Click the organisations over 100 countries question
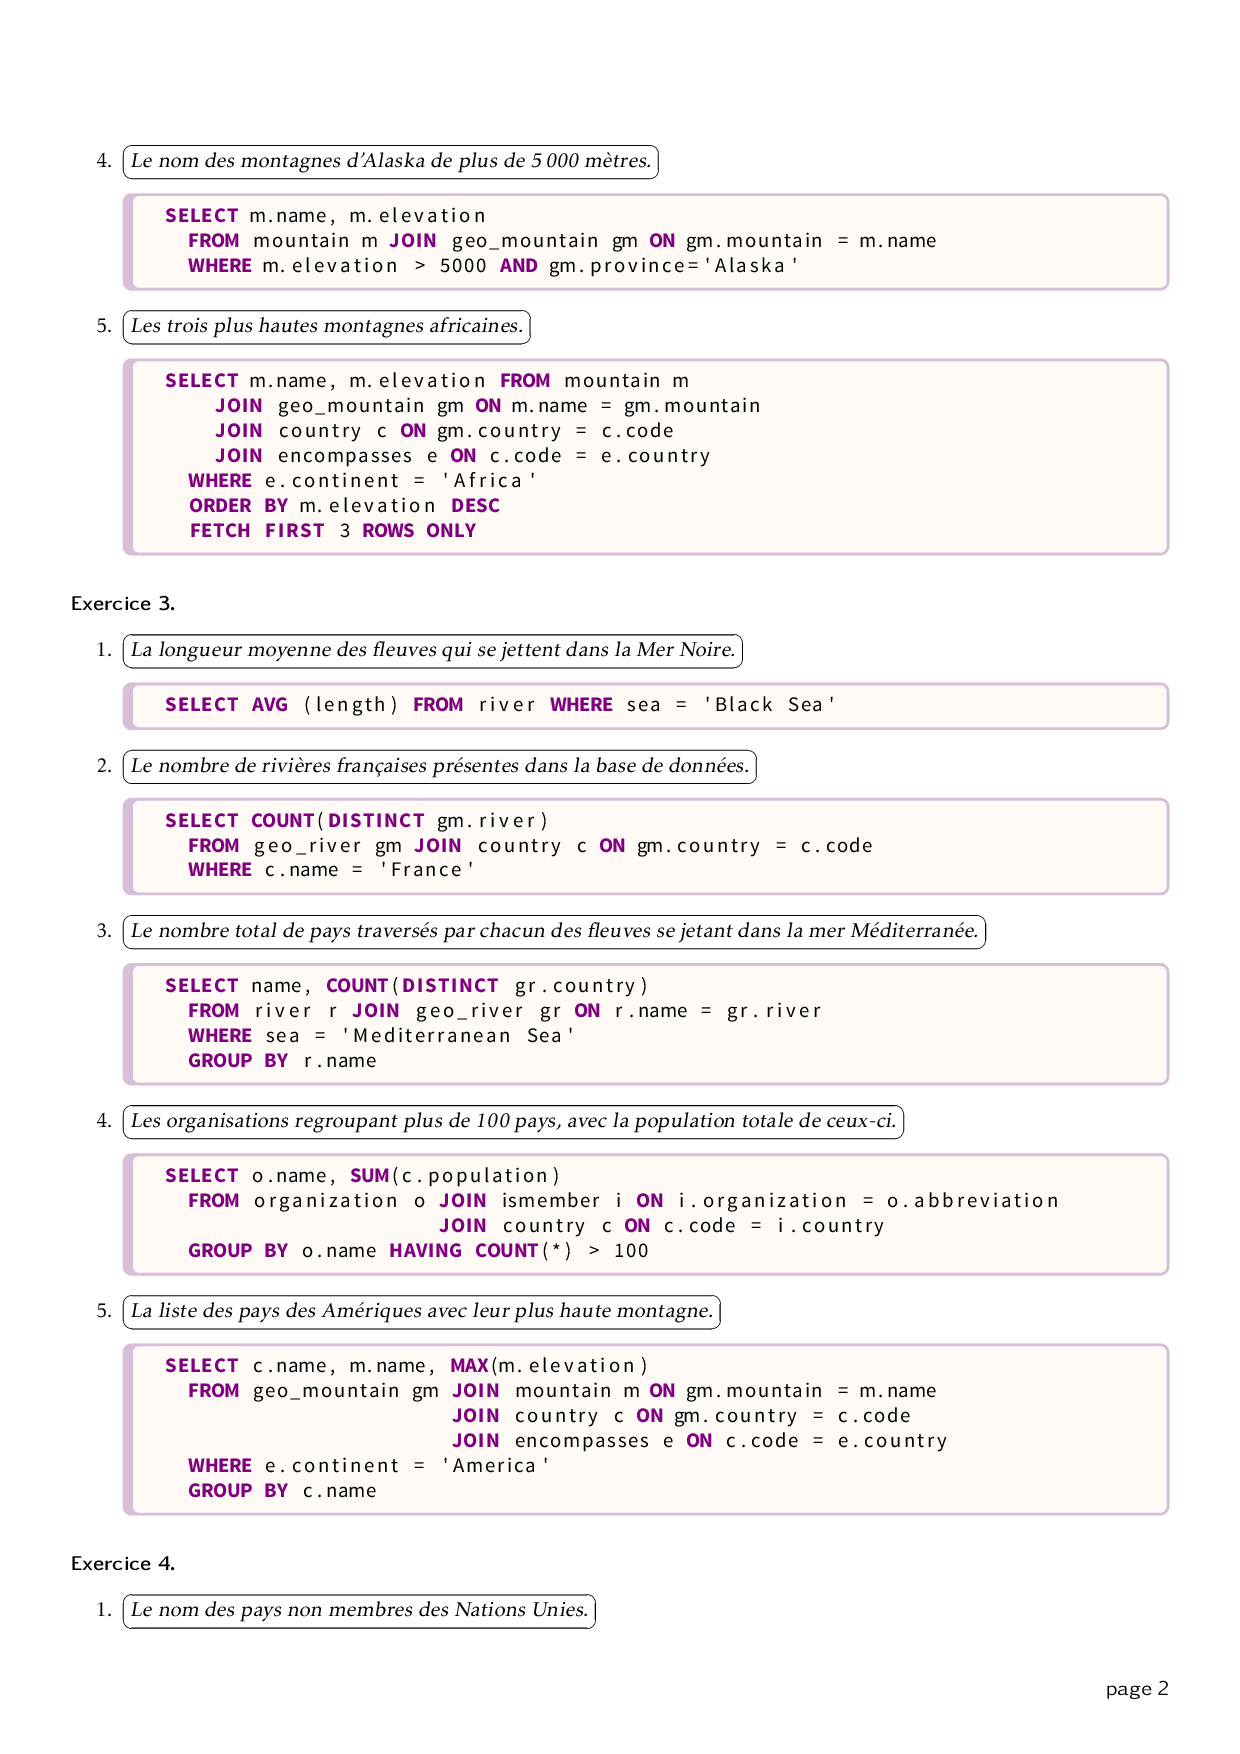The width and height of the screenshot is (1240, 1754). [x=512, y=1121]
